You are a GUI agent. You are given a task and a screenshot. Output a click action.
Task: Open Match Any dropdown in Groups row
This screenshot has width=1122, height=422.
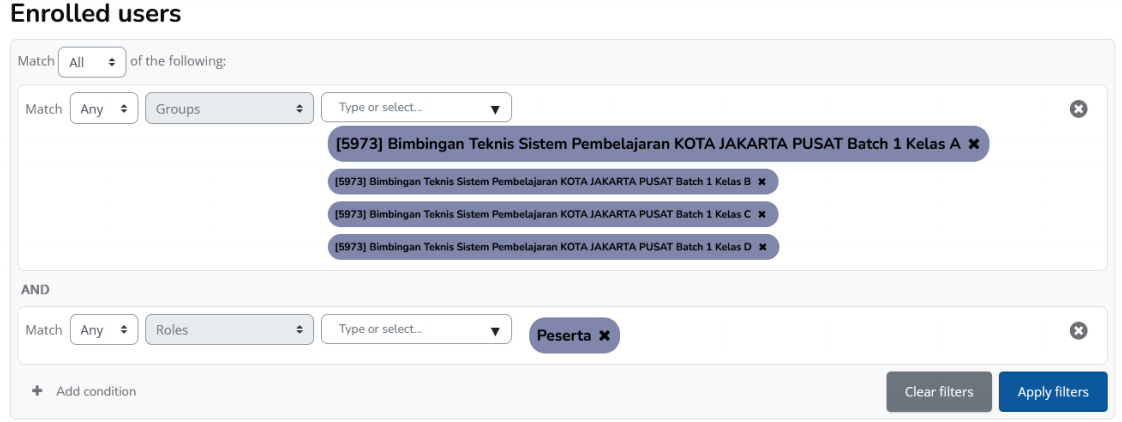tap(103, 109)
